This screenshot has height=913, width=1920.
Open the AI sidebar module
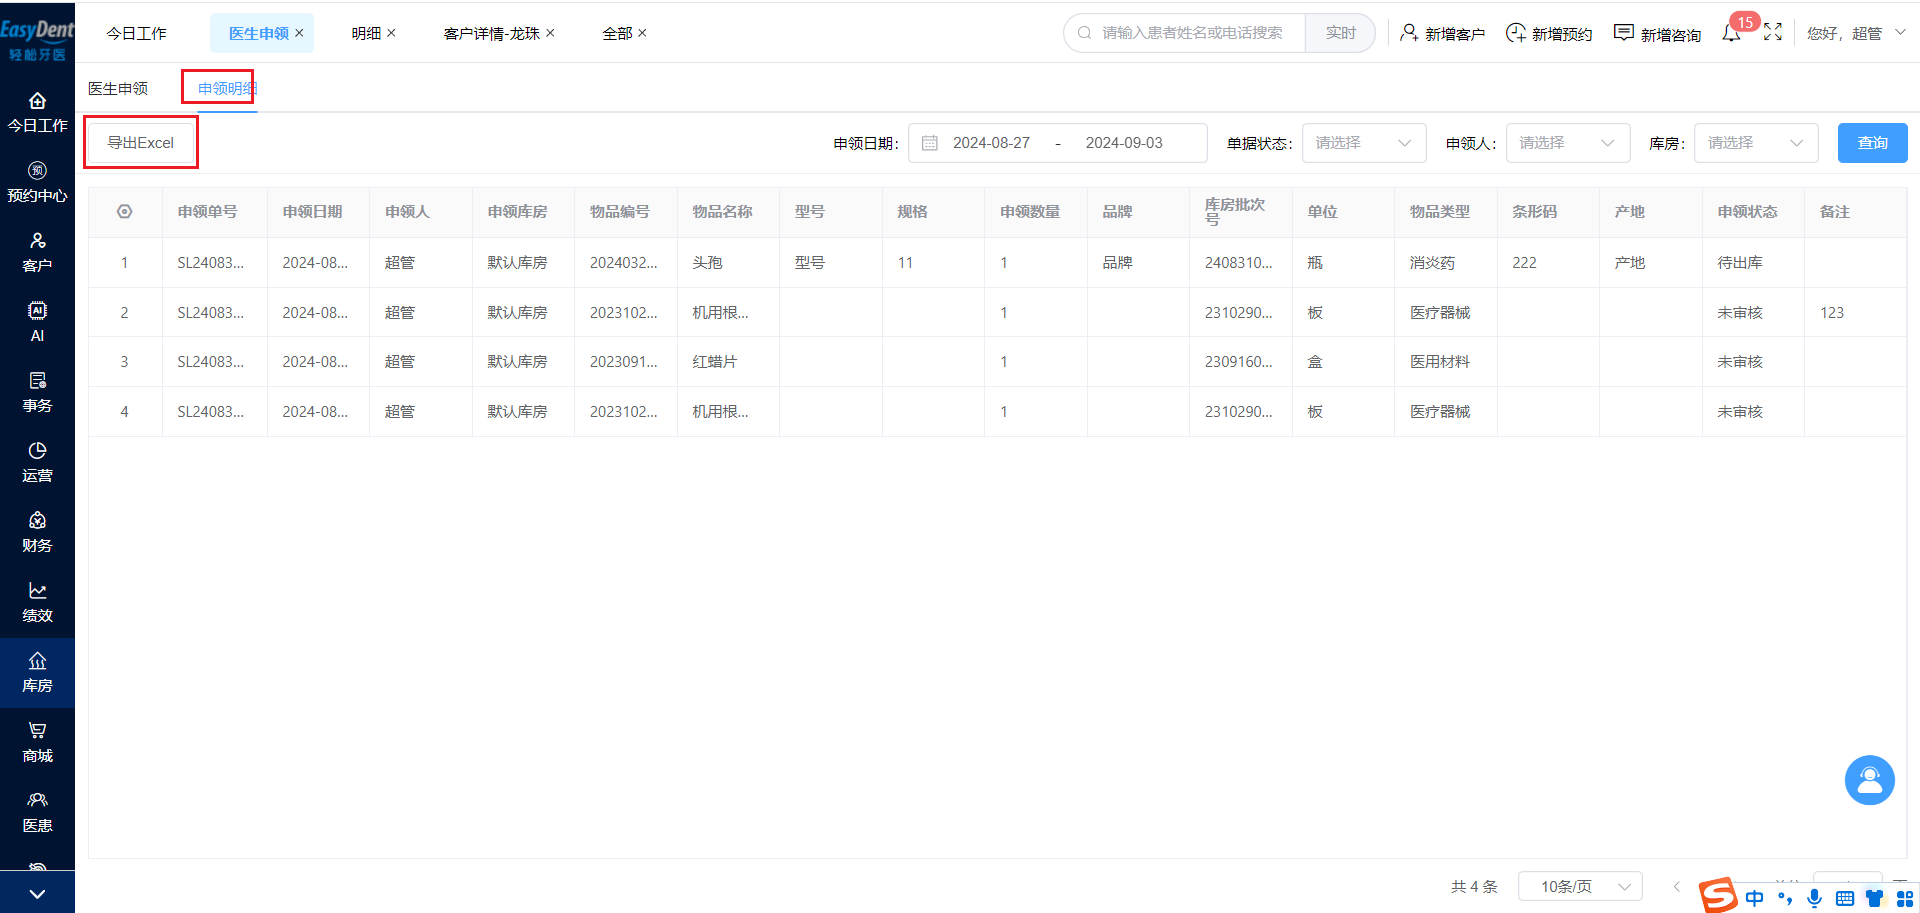pos(37,322)
